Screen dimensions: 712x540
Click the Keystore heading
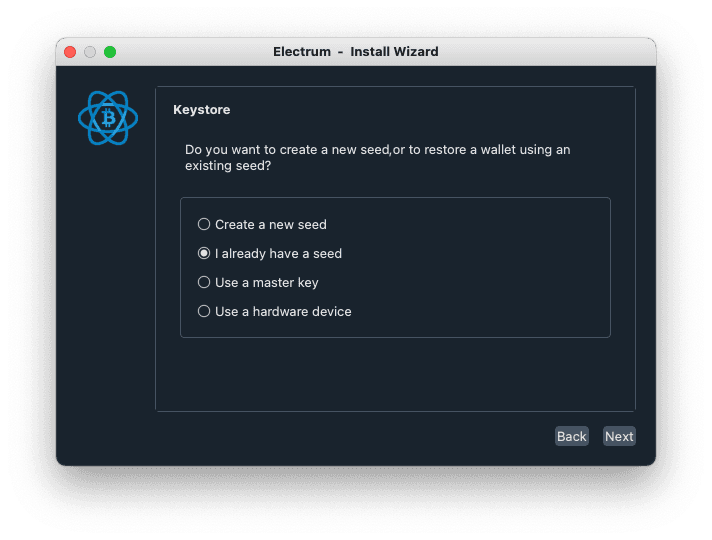click(x=201, y=110)
